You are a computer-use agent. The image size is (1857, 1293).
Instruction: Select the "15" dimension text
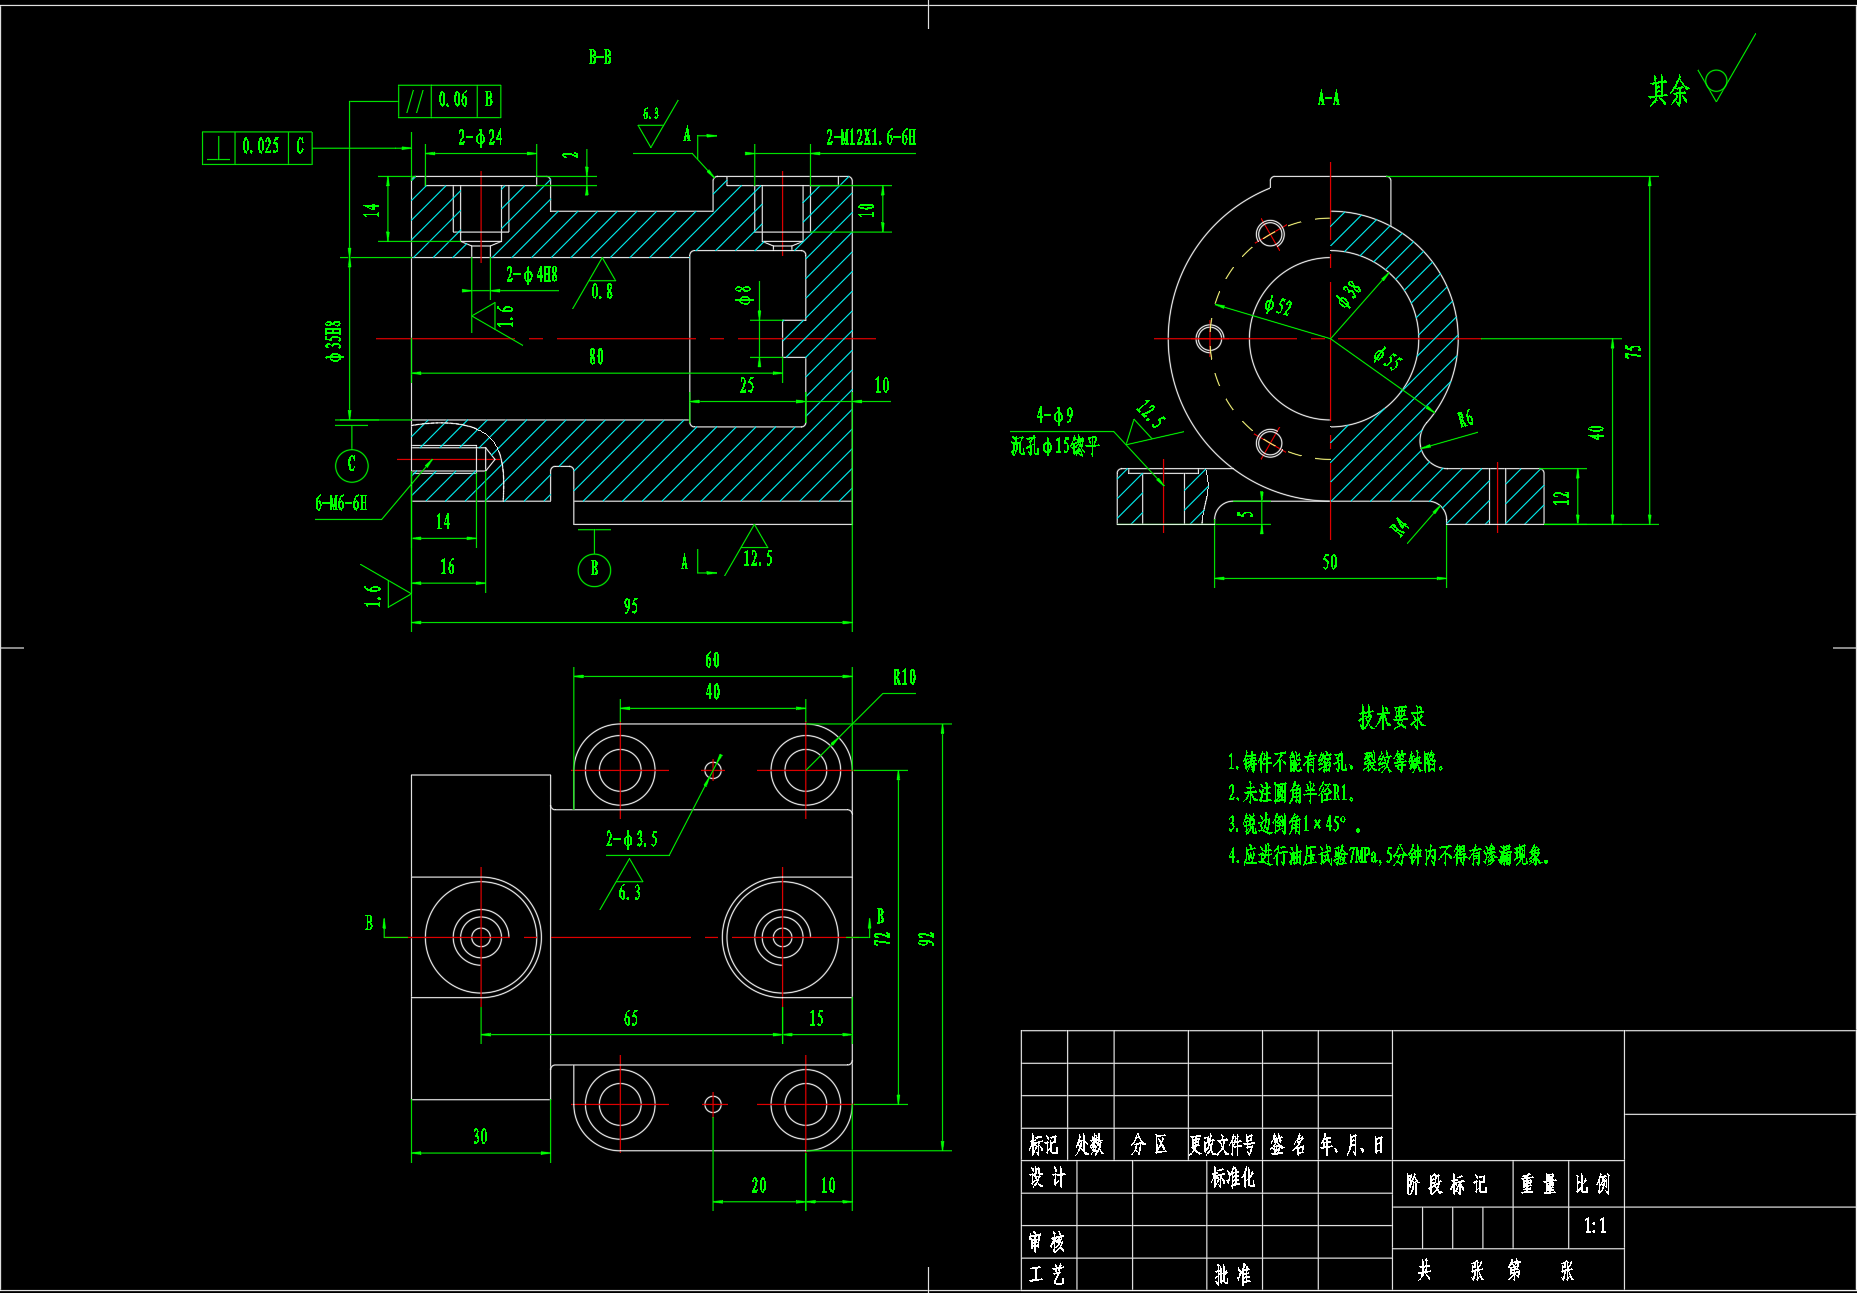(x=816, y=1018)
